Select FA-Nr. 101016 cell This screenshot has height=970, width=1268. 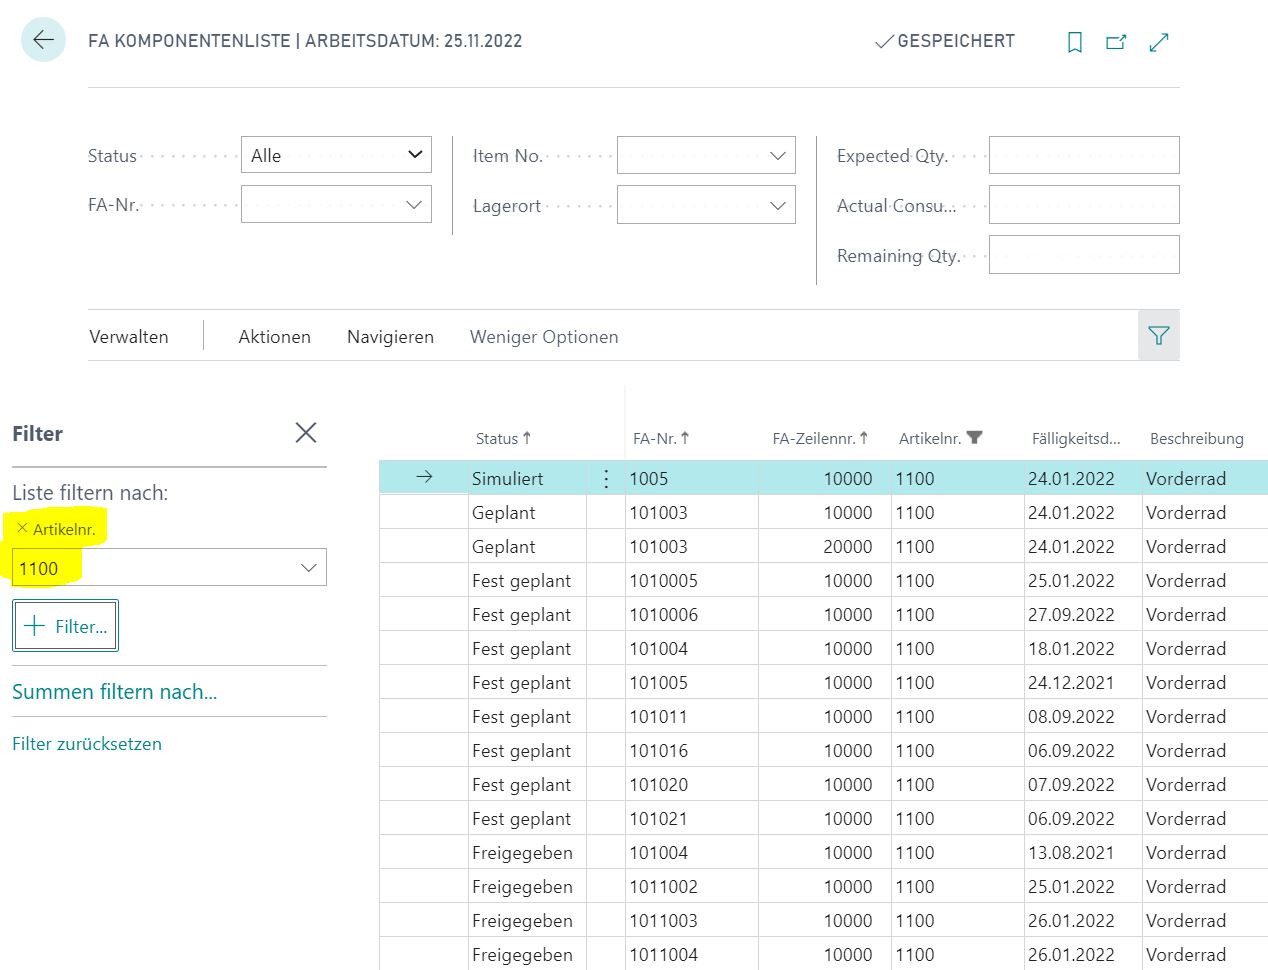tap(691, 750)
